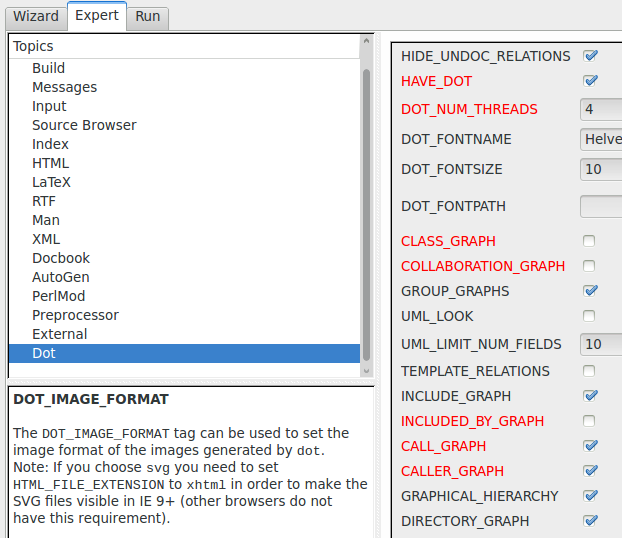The height and width of the screenshot is (538, 622).
Task: Toggle the HAVE_DOT checkbox
Action: click(590, 81)
